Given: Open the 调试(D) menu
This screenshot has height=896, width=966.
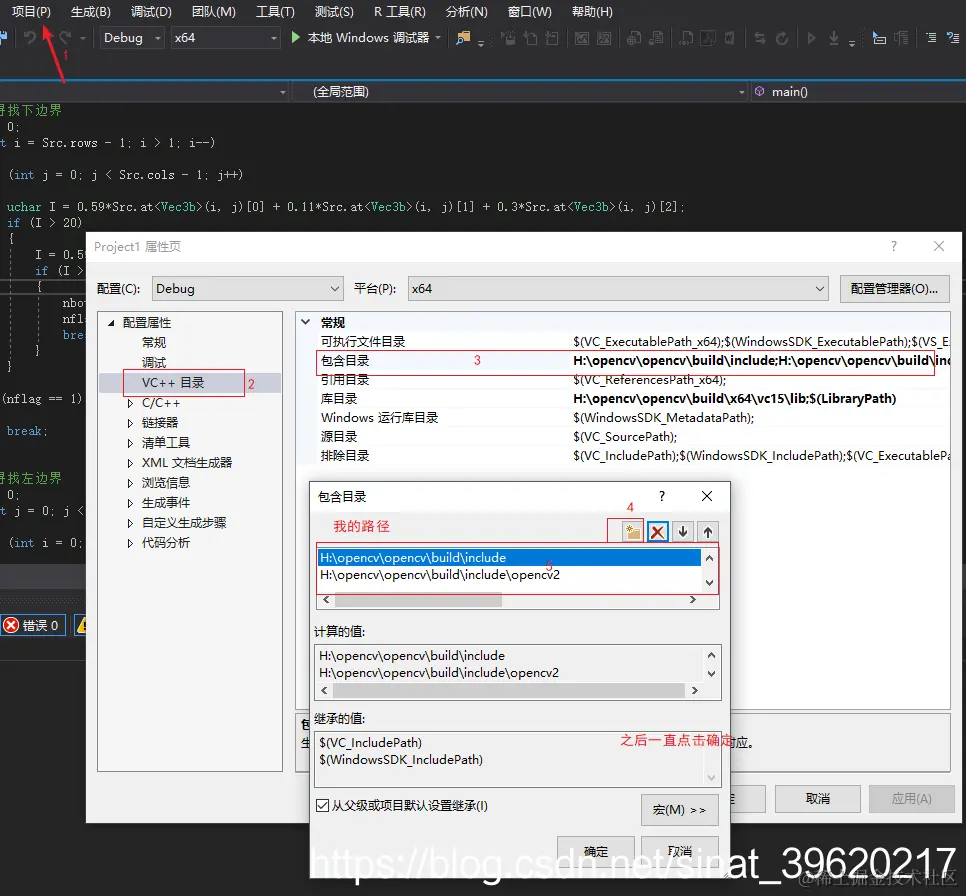Looking at the screenshot, I should [x=151, y=12].
